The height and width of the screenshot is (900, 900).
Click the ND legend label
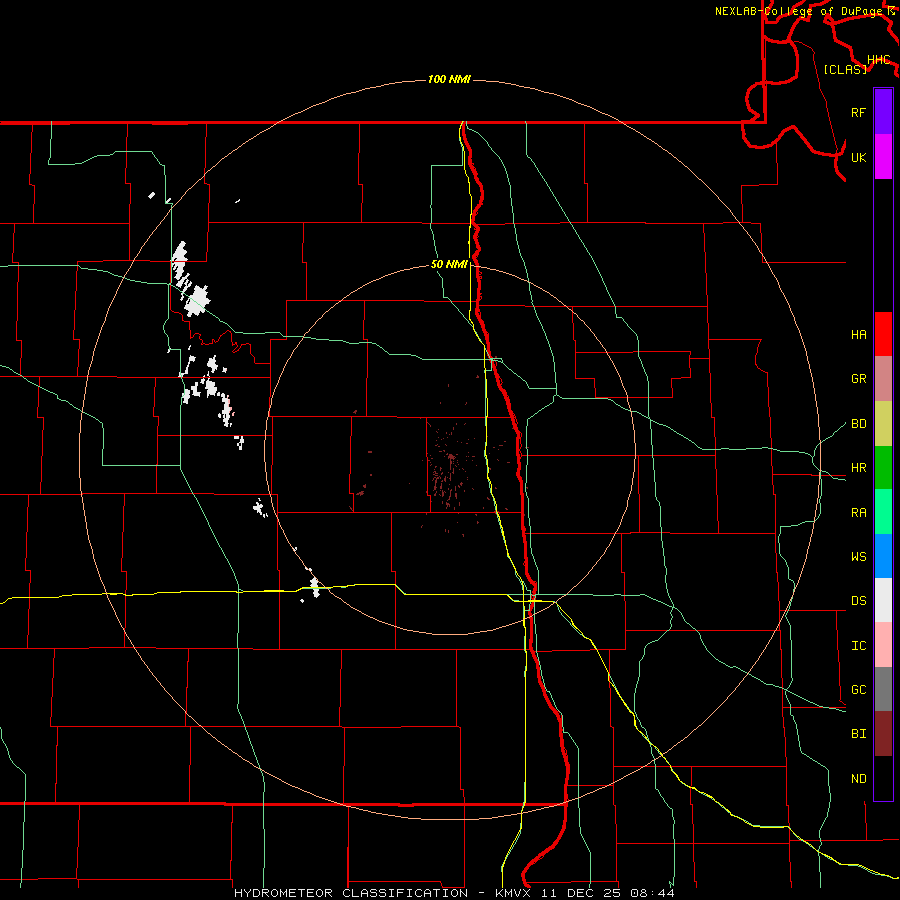click(858, 779)
